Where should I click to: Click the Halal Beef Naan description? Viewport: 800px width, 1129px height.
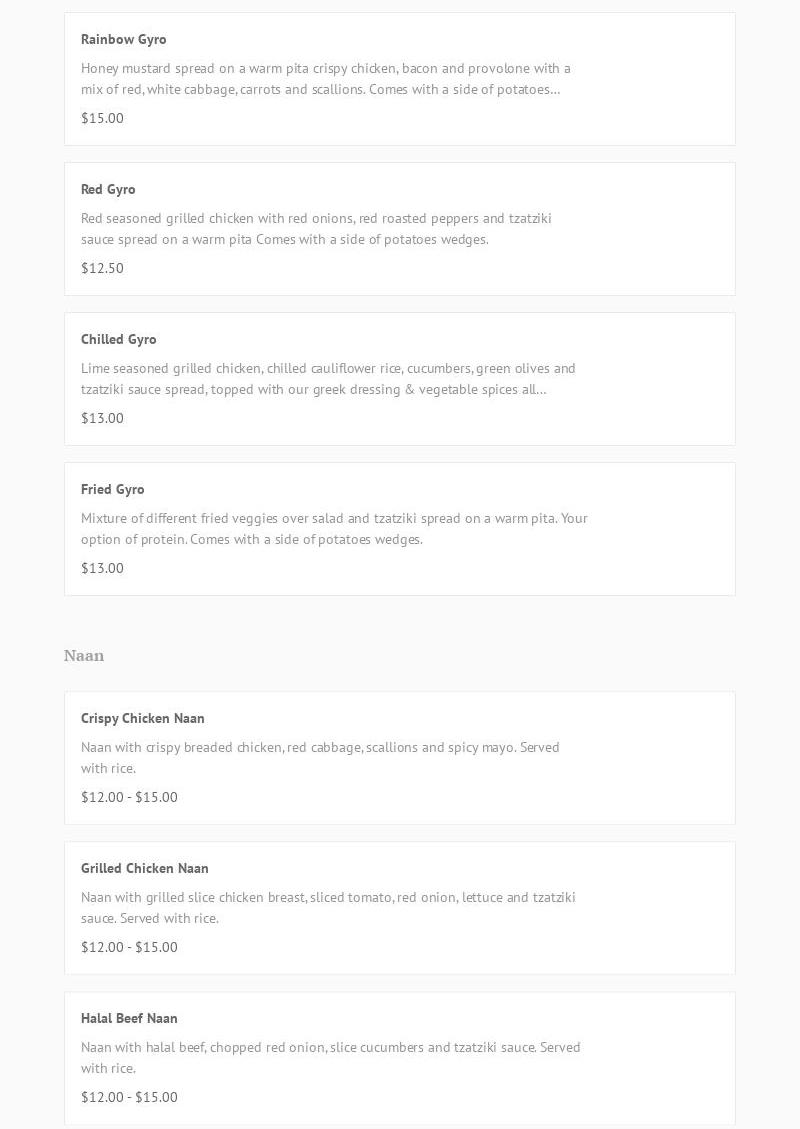(330, 1058)
